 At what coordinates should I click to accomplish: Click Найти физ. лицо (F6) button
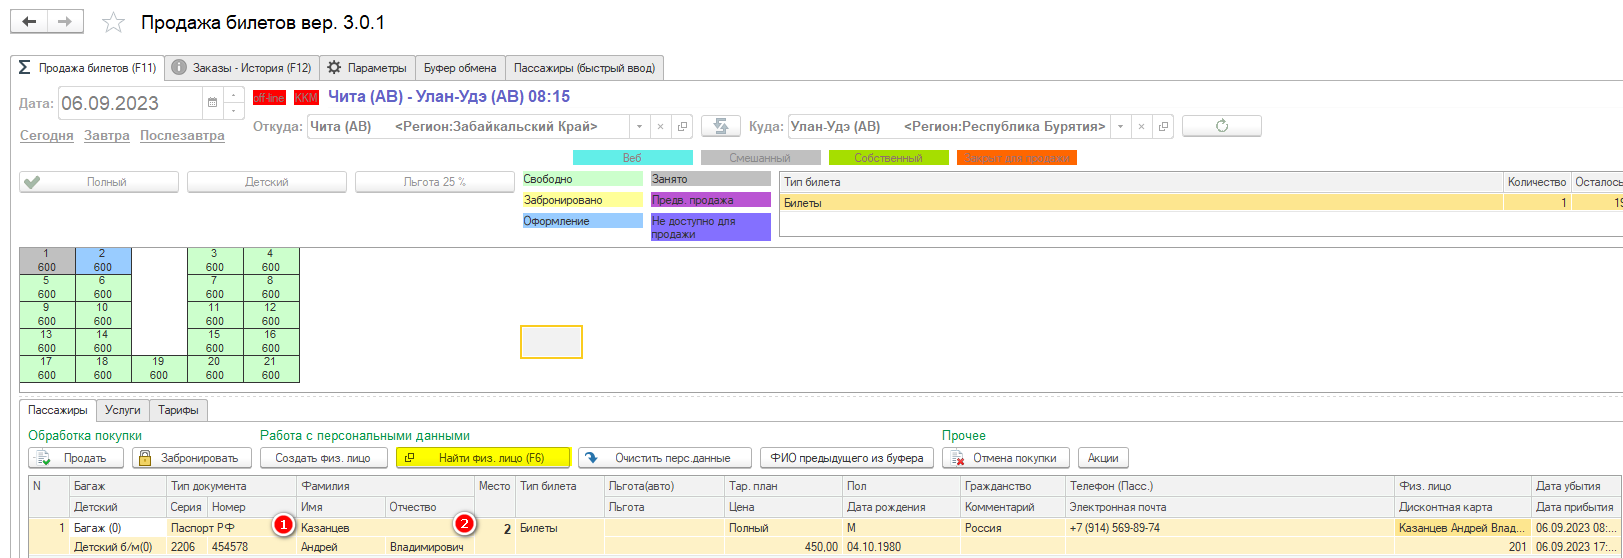483,458
